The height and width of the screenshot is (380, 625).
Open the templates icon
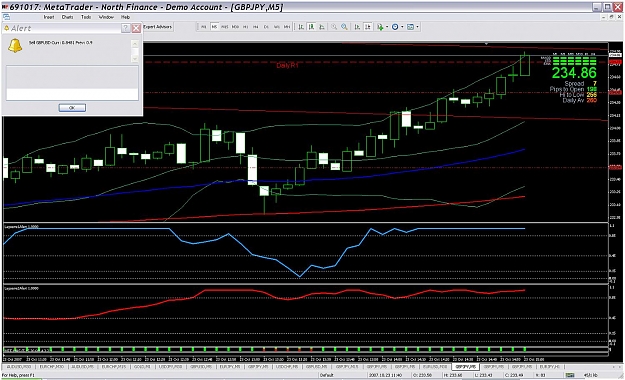coord(410,27)
